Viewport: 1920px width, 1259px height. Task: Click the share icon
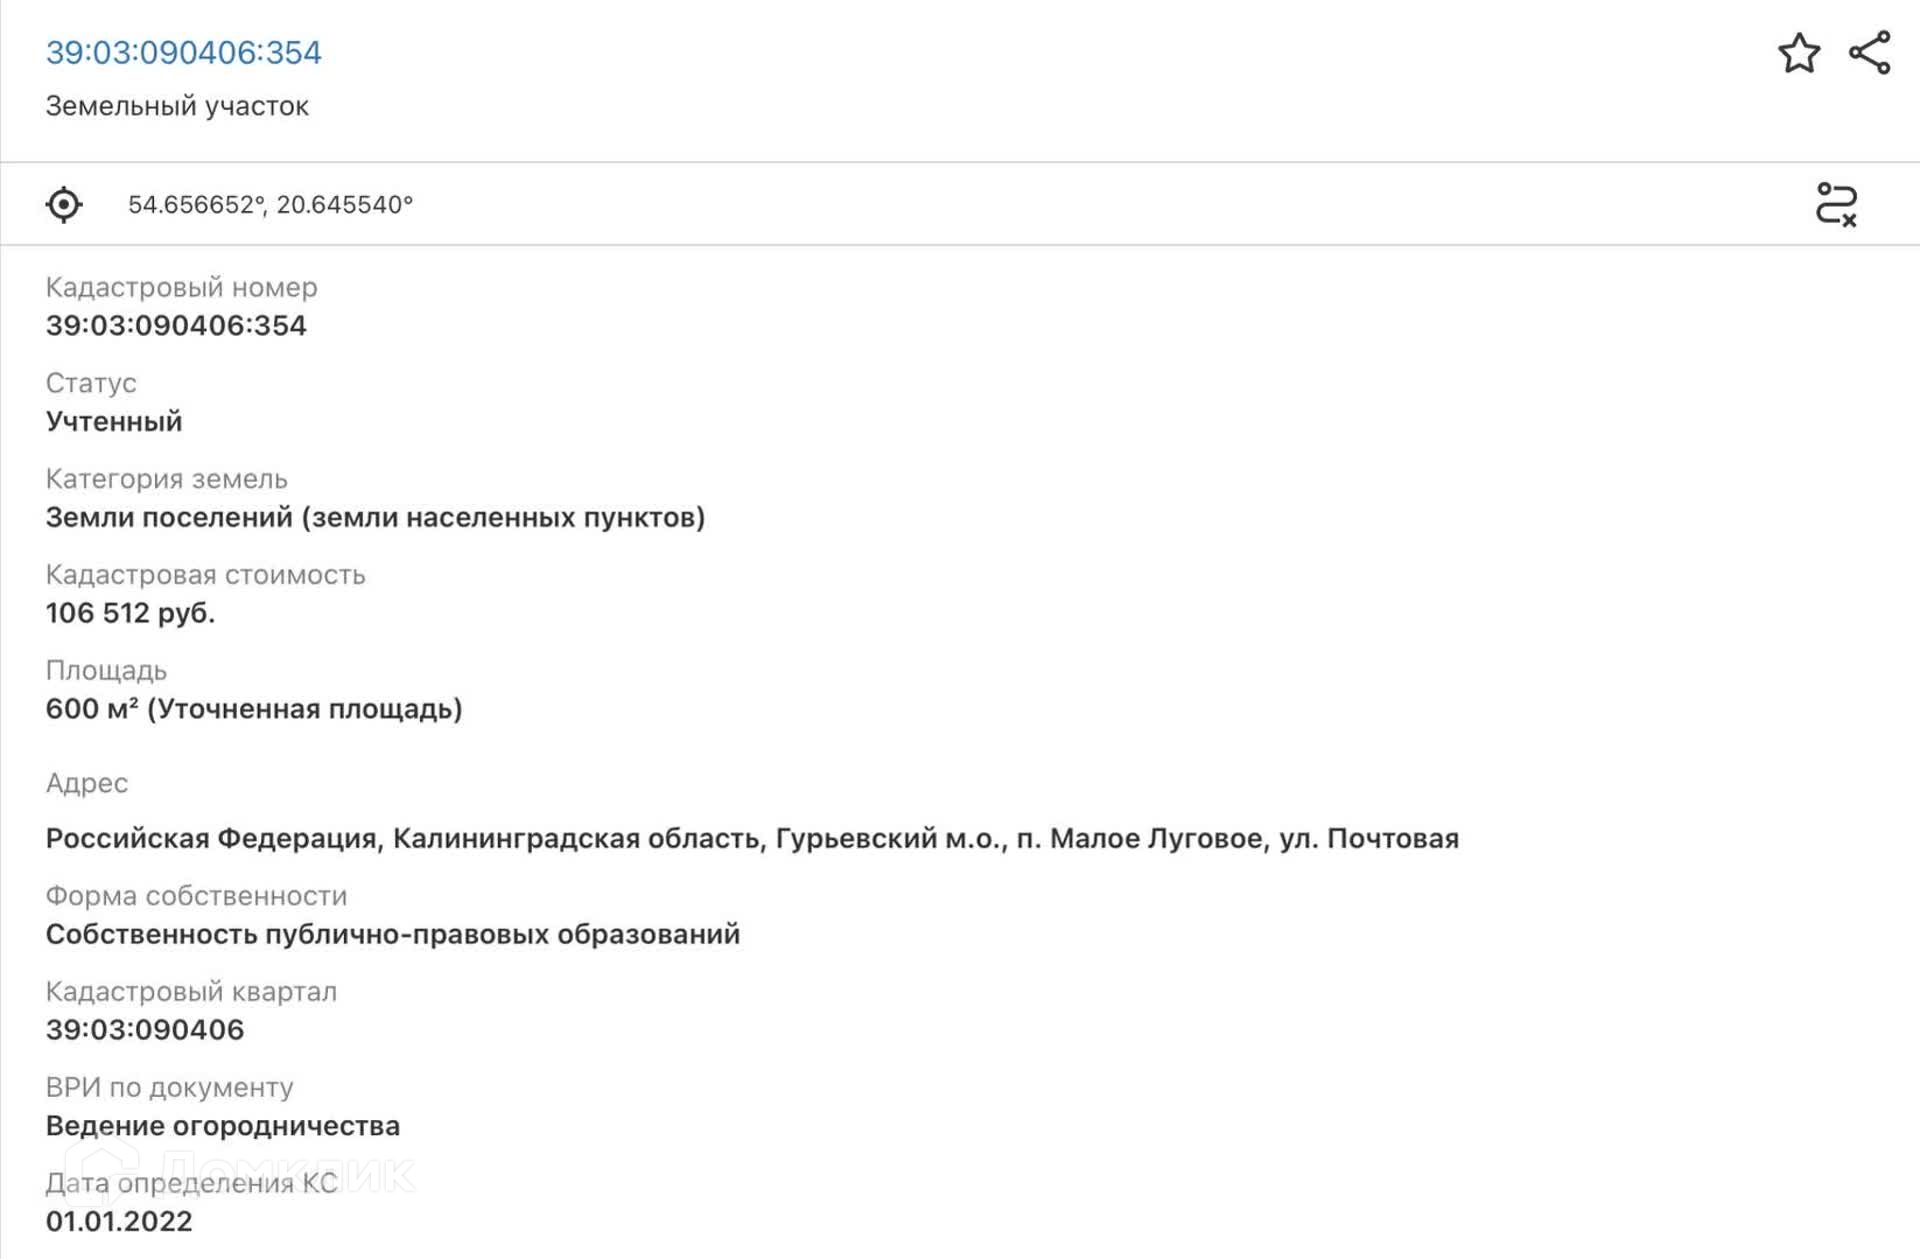(x=1869, y=53)
